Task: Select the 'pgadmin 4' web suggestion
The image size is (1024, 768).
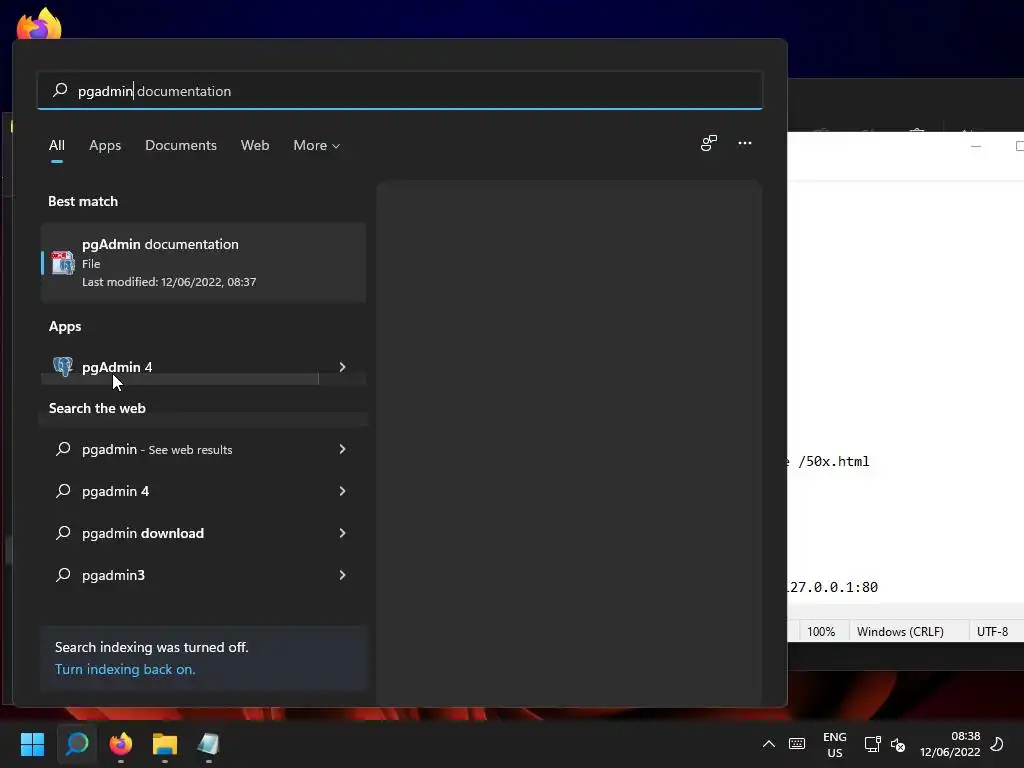Action: (180, 491)
